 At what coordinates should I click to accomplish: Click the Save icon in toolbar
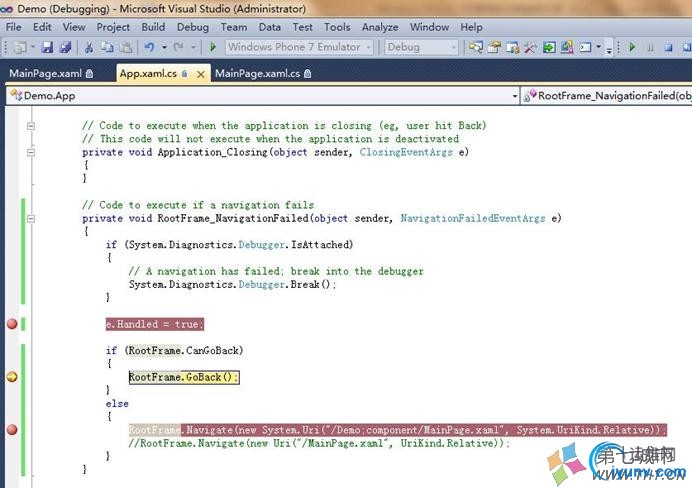[x=47, y=47]
